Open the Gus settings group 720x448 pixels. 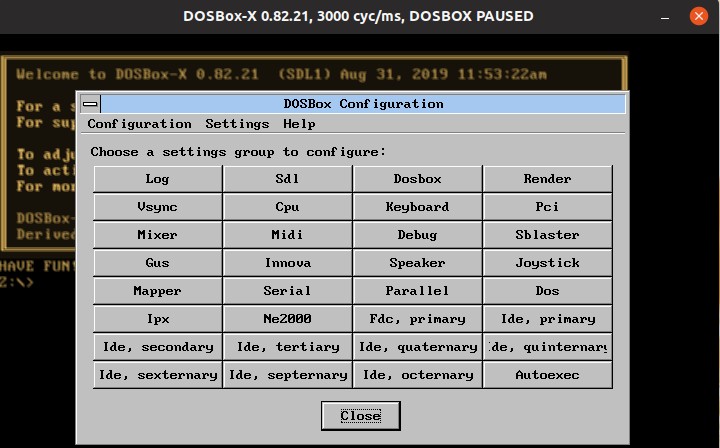point(158,263)
